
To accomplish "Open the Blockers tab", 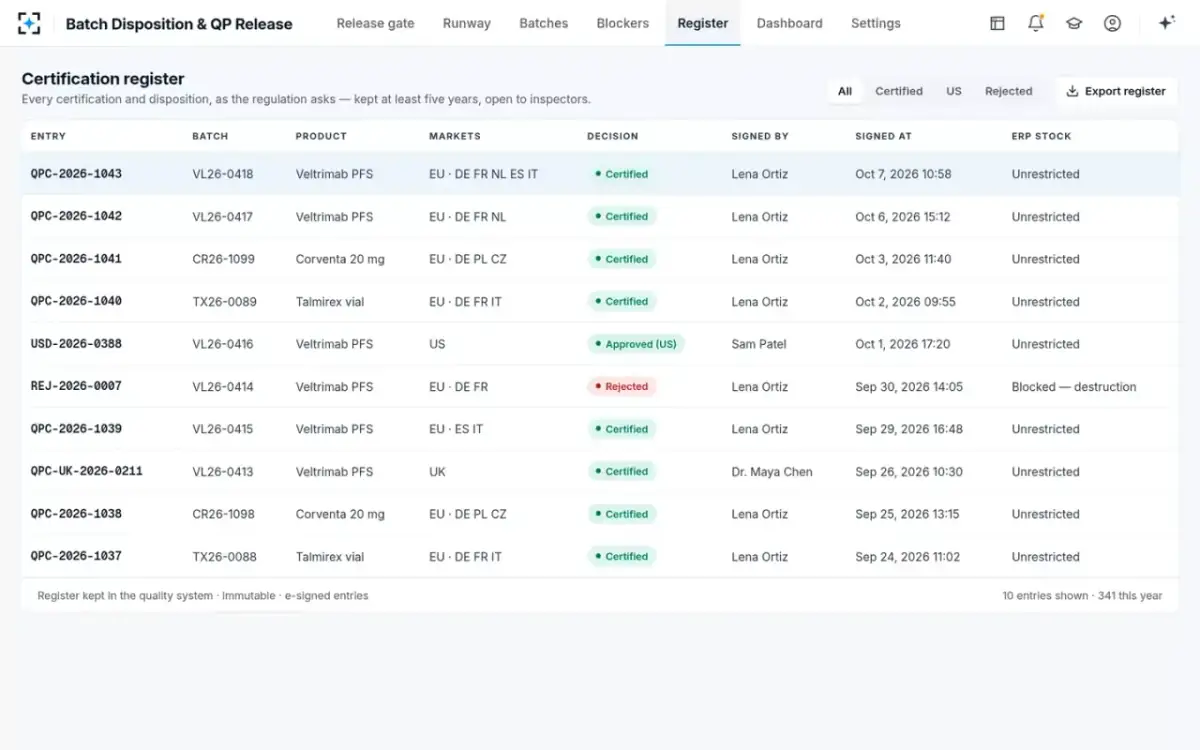I will pyautogui.click(x=622, y=23).
